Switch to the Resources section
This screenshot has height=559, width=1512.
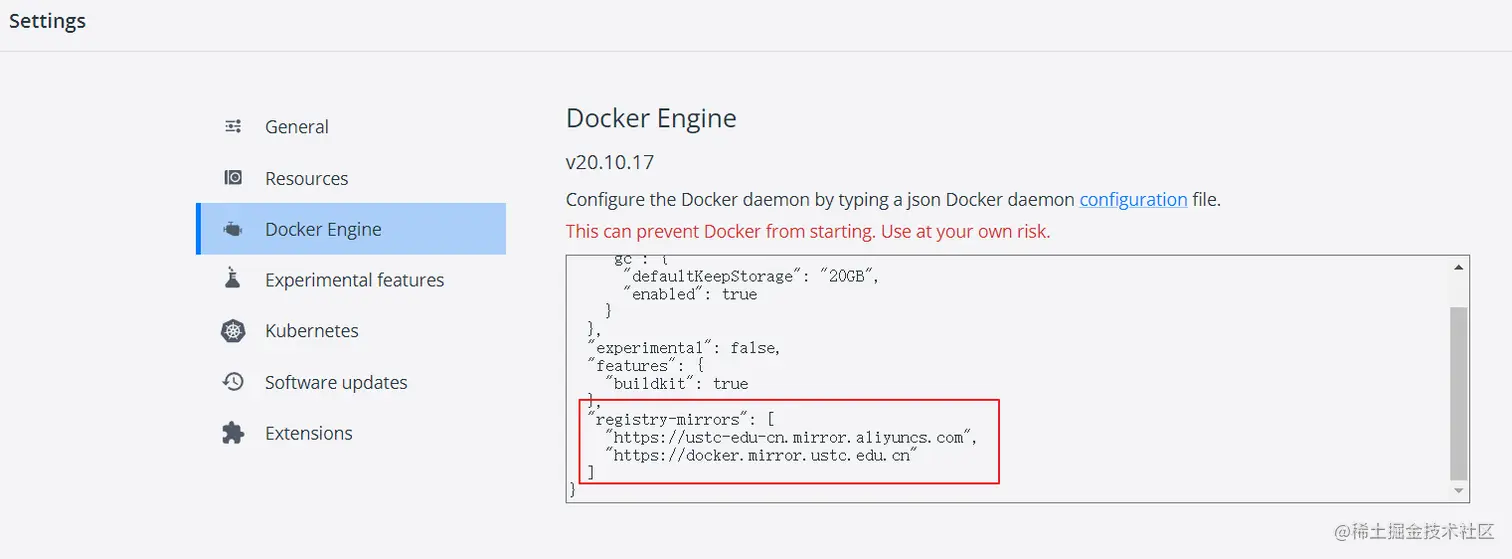(306, 179)
